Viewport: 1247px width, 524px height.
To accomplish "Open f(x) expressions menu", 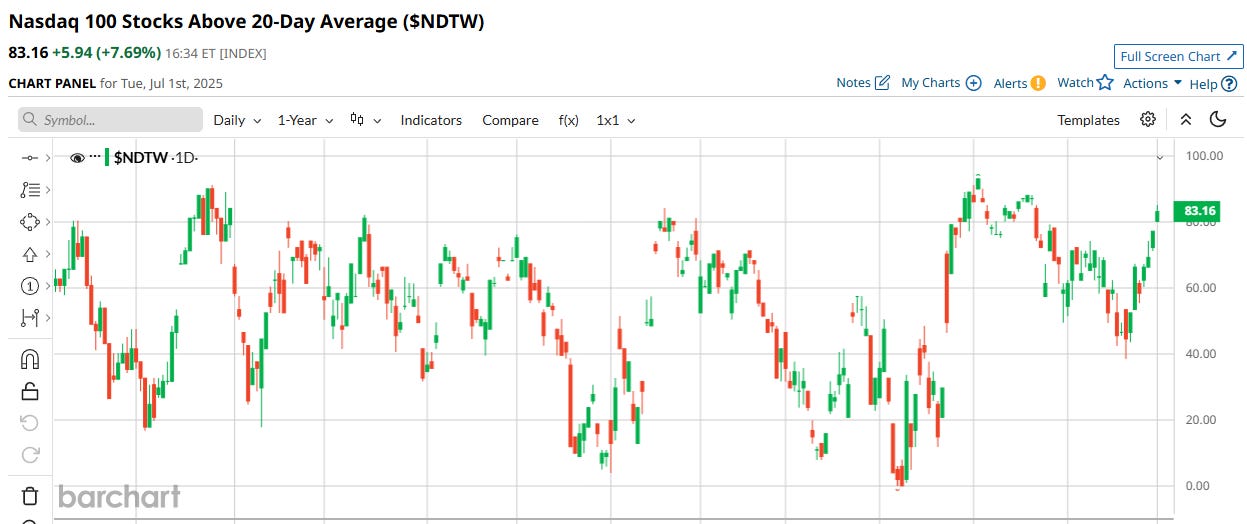I will point(568,120).
